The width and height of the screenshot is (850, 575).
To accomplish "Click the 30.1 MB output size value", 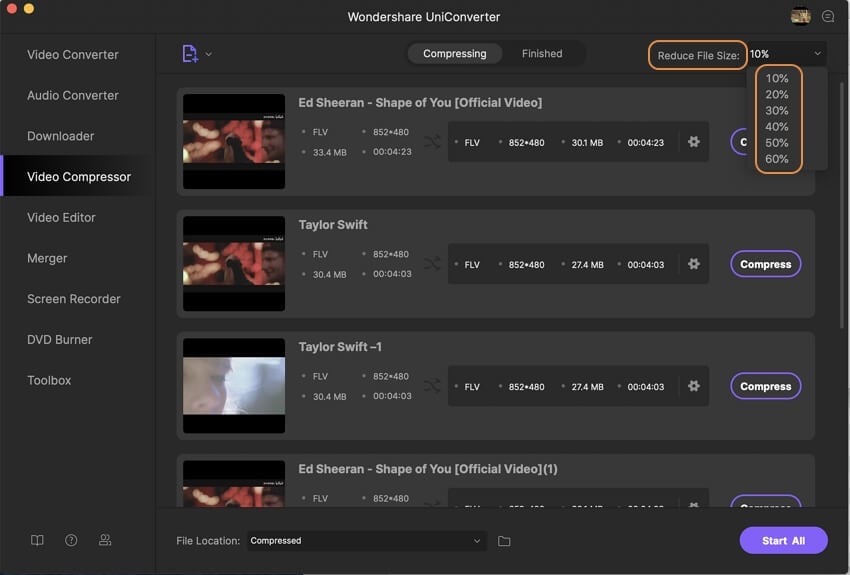I will click(587, 143).
